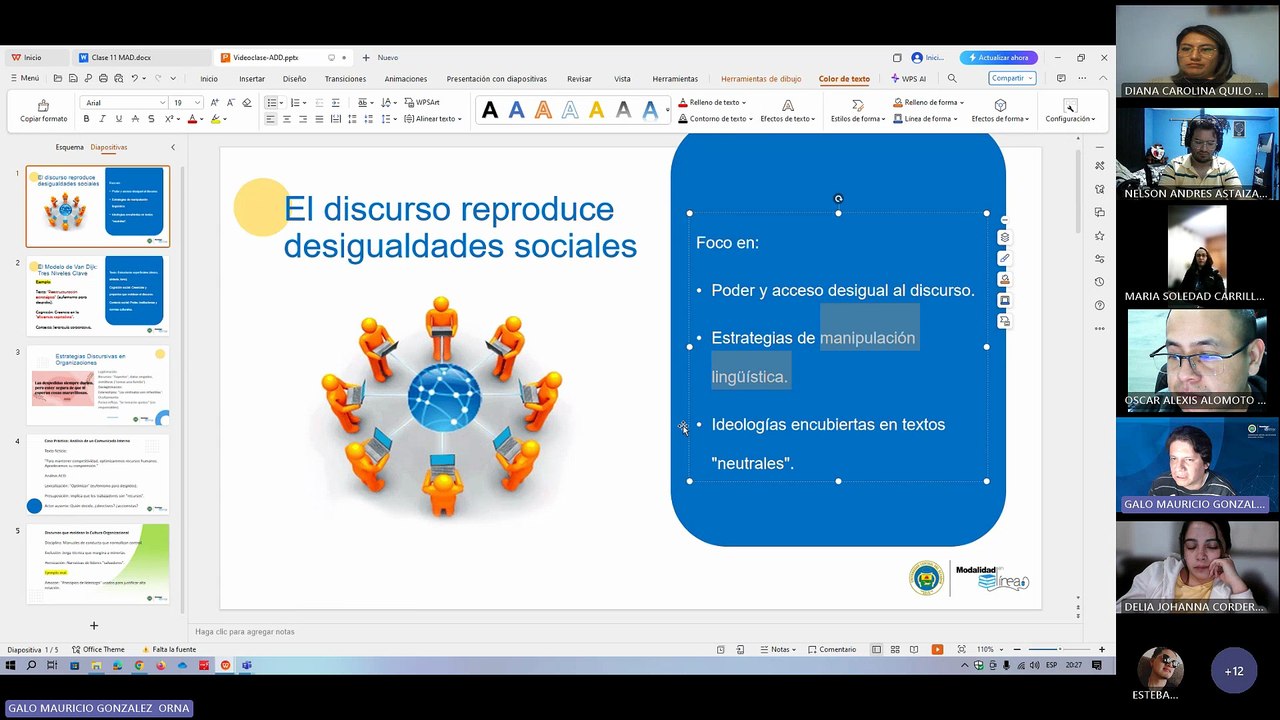The width and height of the screenshot is (1280, 720).
Task: Click the open folder icon
Action: pyautogui.click(x=58, y=78)
